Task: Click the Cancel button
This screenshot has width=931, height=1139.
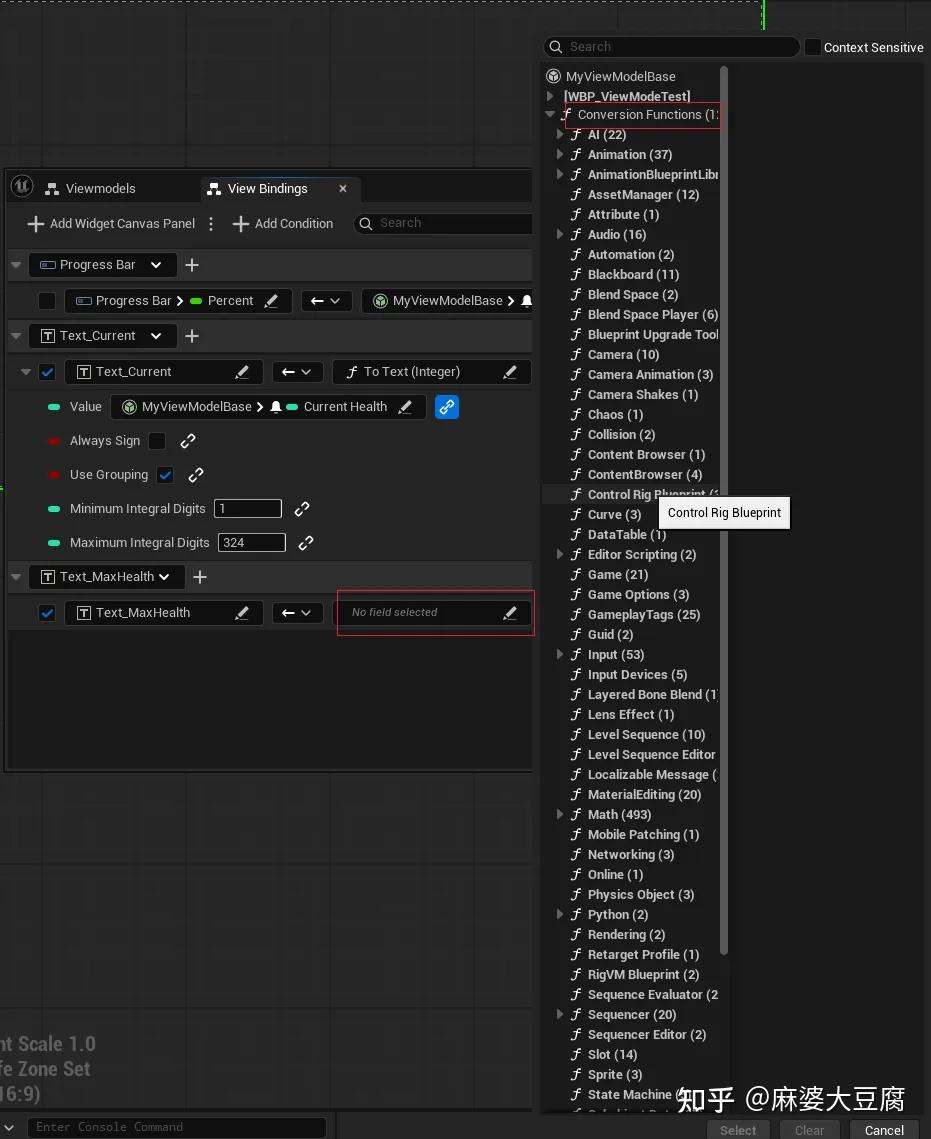Action: click(884, 1130)
